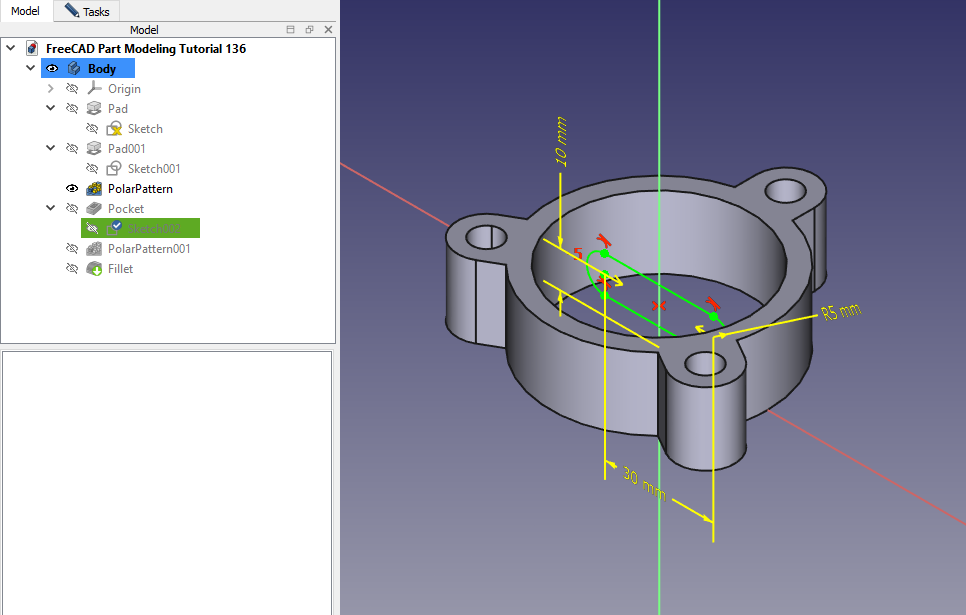The image size is (966, 615).
Task: Select the document FreeCAD Part Modeling Tutorial 136
Action: (x=145, y=49)
